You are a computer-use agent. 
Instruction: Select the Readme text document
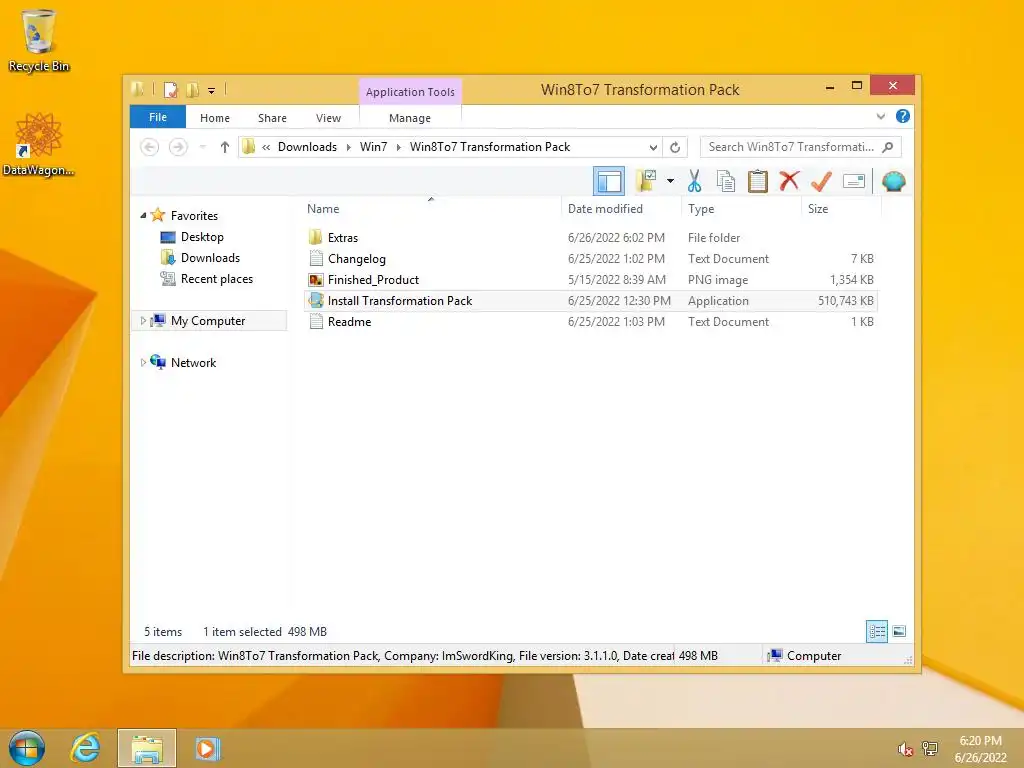pyautogui.click(x=592, y=321)
